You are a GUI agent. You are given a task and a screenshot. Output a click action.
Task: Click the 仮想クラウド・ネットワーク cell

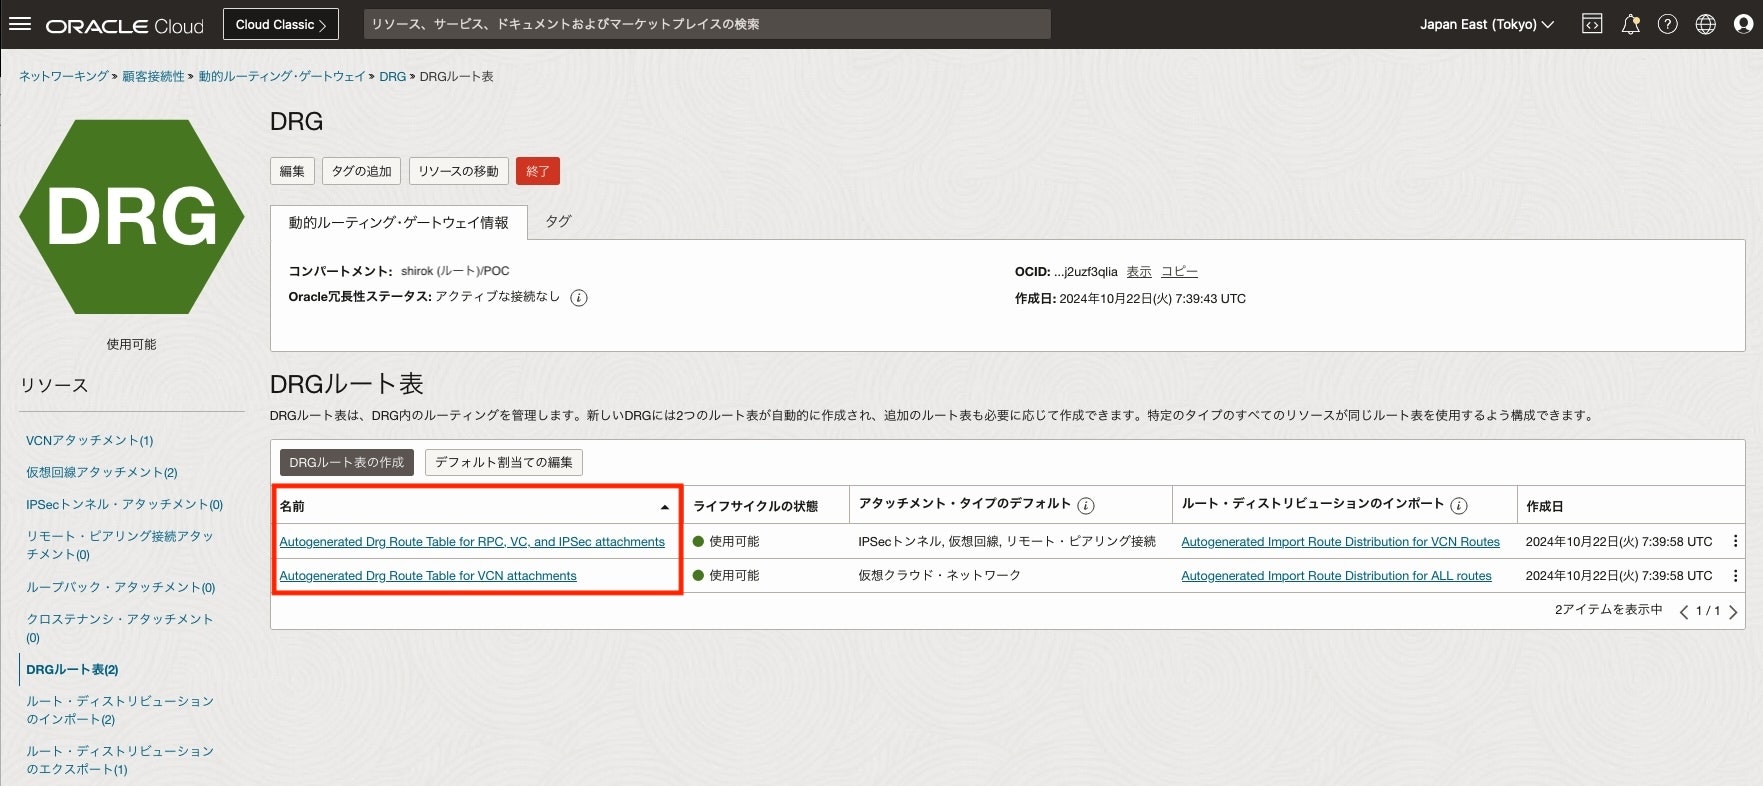click(939, 575)
